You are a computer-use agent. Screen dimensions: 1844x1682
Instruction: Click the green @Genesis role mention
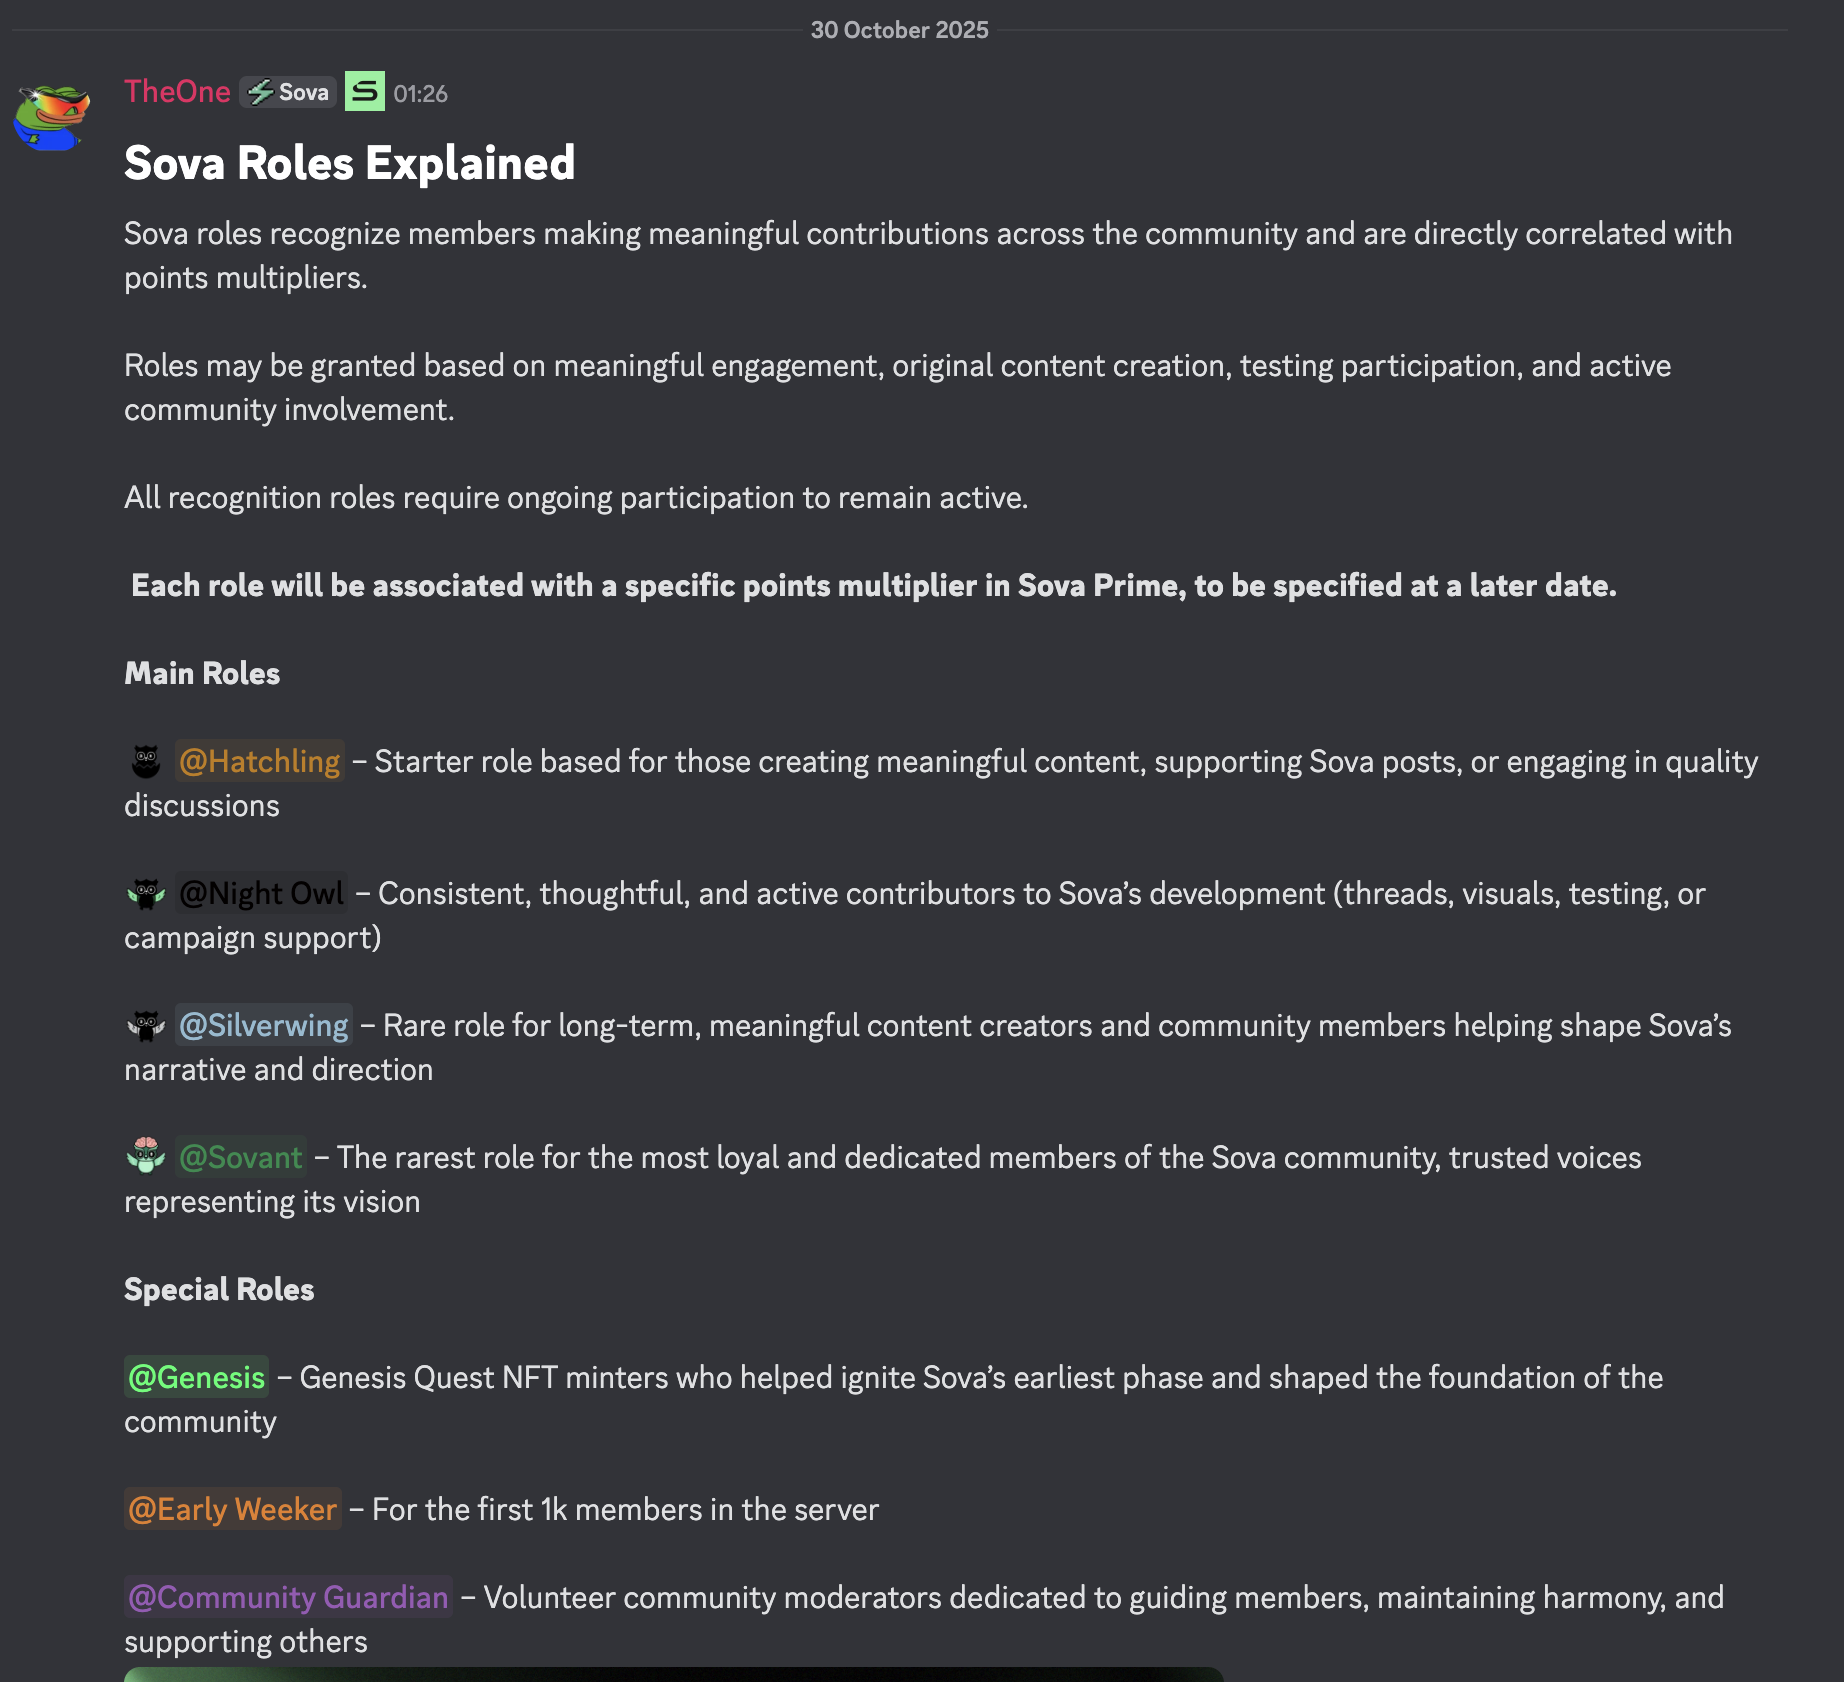pos(197,1378)
